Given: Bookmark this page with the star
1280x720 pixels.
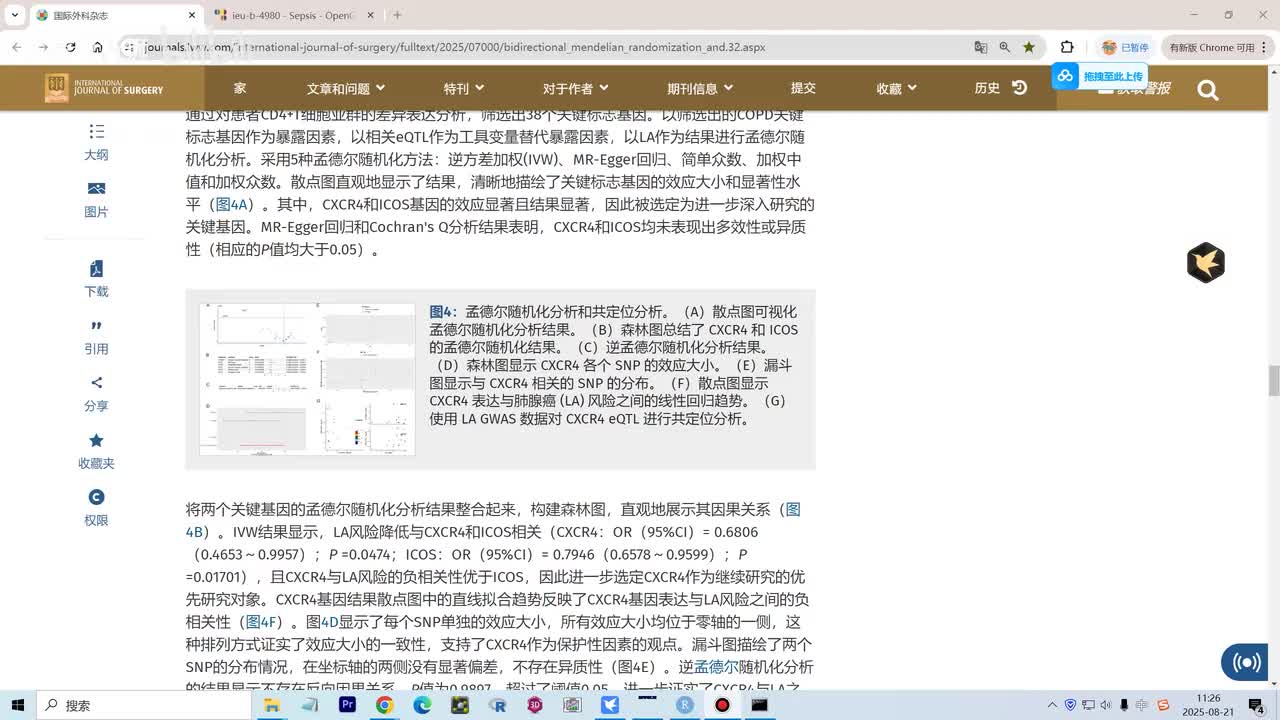Looking at the screenshot, I should [1029, 47].
